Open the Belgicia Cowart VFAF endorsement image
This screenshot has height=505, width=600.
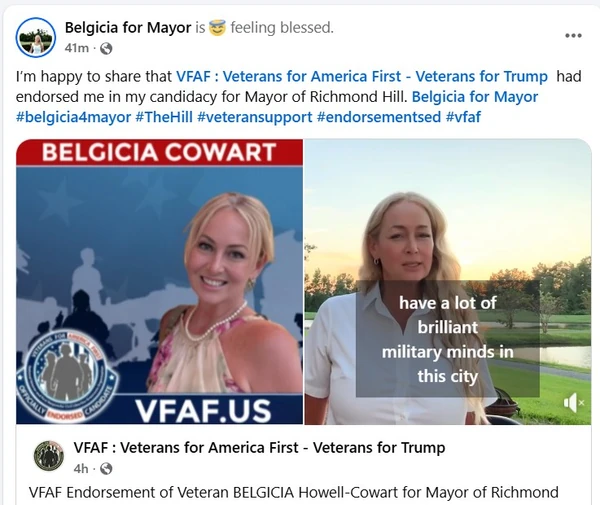point(160,282)
